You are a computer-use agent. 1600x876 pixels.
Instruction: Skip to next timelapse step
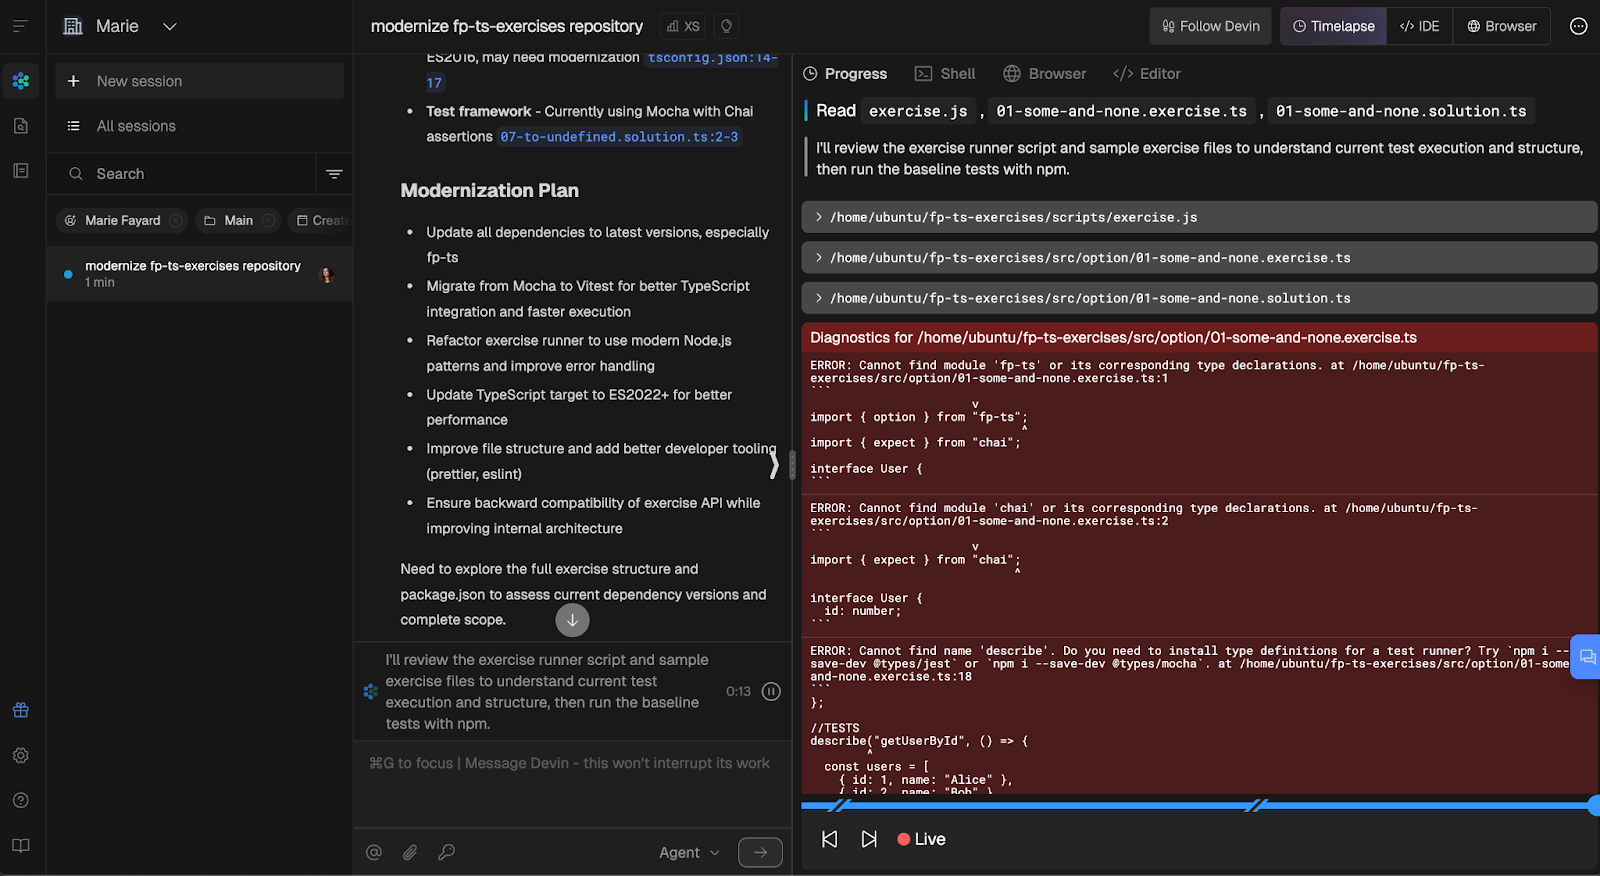coord(869,839)
